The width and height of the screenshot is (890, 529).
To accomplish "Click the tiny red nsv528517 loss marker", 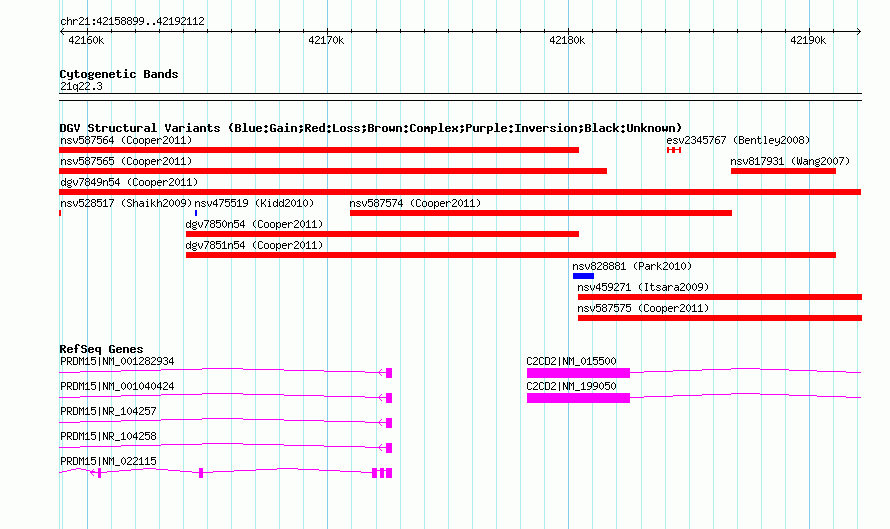I will (60, 213).
